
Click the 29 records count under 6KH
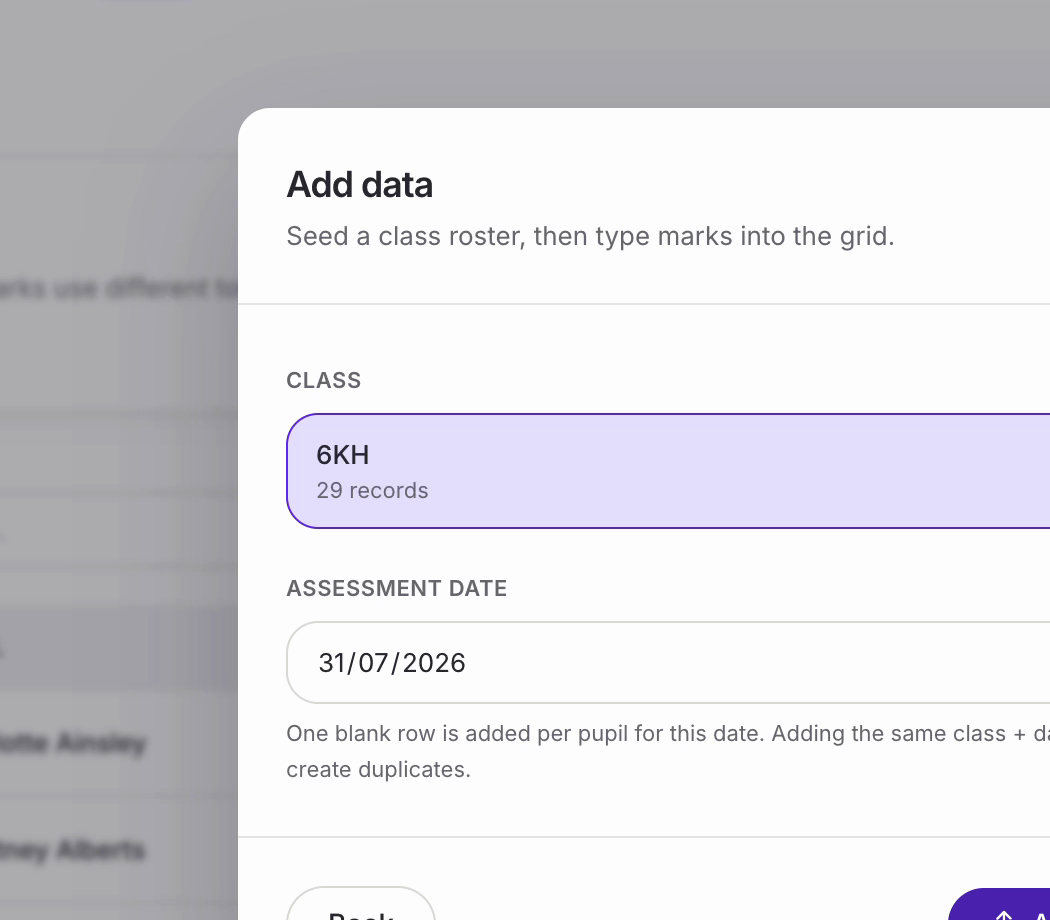[372, 490]
